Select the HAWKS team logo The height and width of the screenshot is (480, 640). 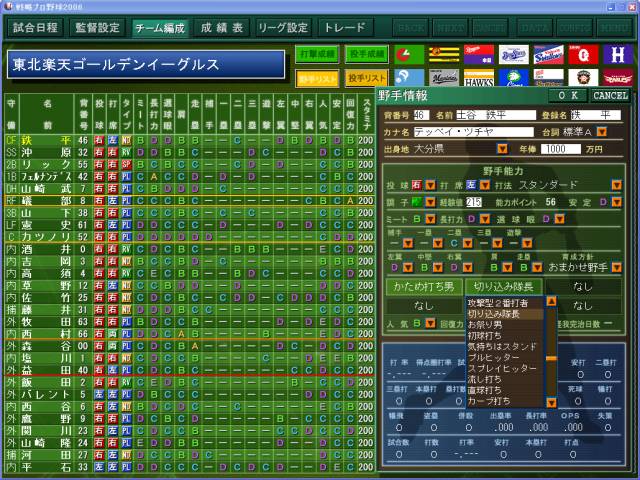click(x=479, y=77)
